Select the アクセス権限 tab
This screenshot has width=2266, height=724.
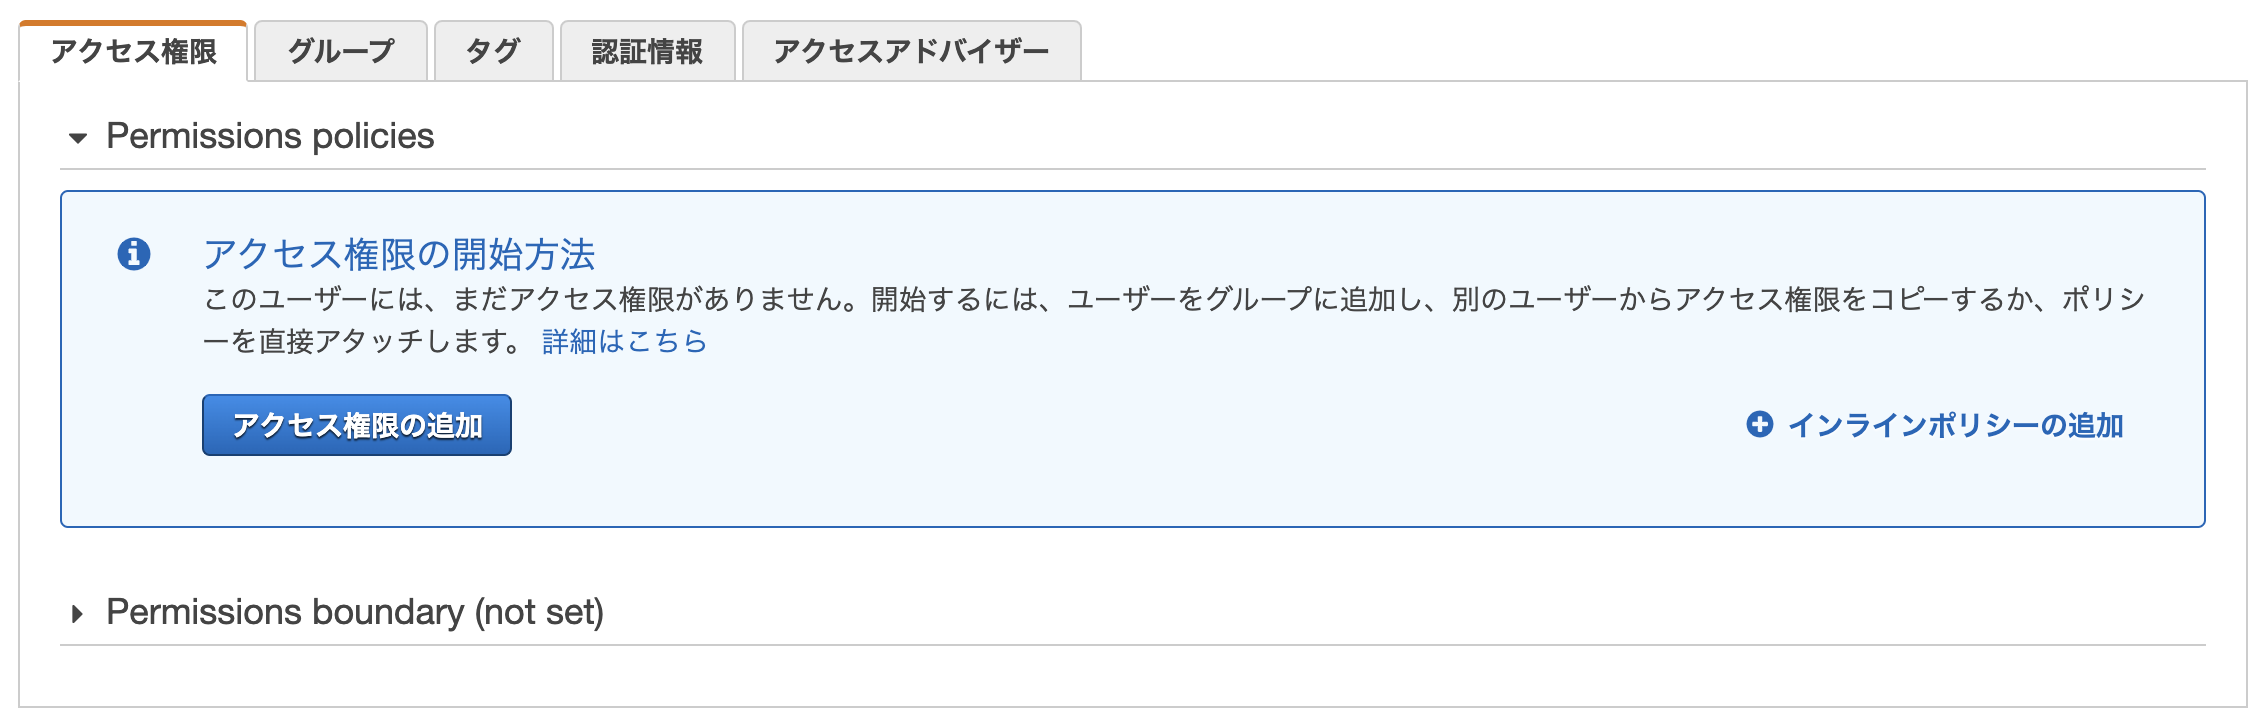(x=133, y=51)
